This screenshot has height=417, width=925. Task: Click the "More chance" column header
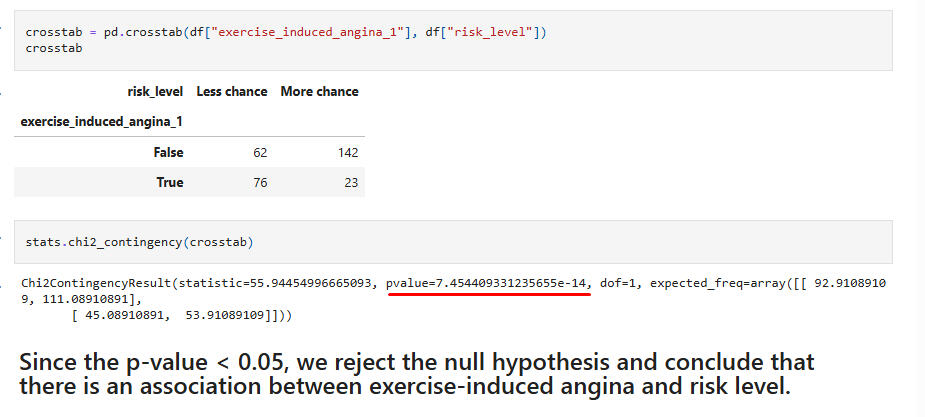[319, 91]
